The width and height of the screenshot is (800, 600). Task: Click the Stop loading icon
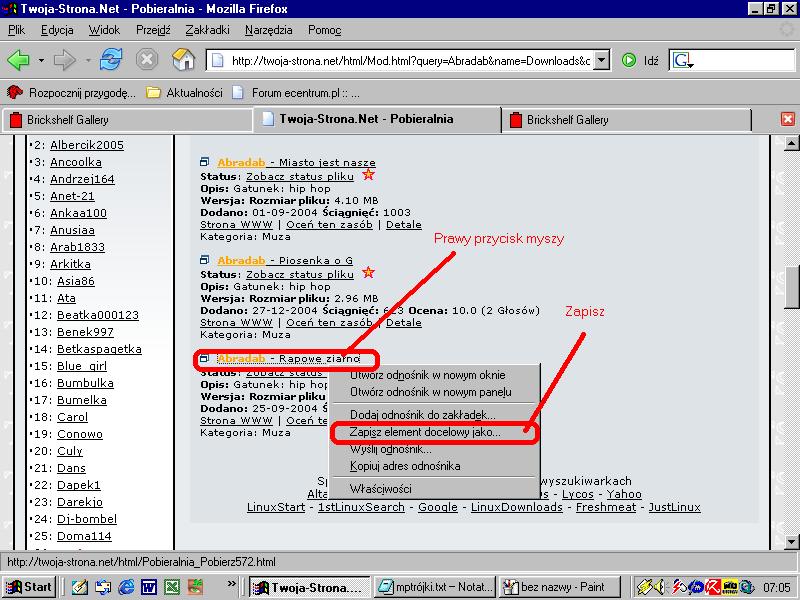pos(147,60)
